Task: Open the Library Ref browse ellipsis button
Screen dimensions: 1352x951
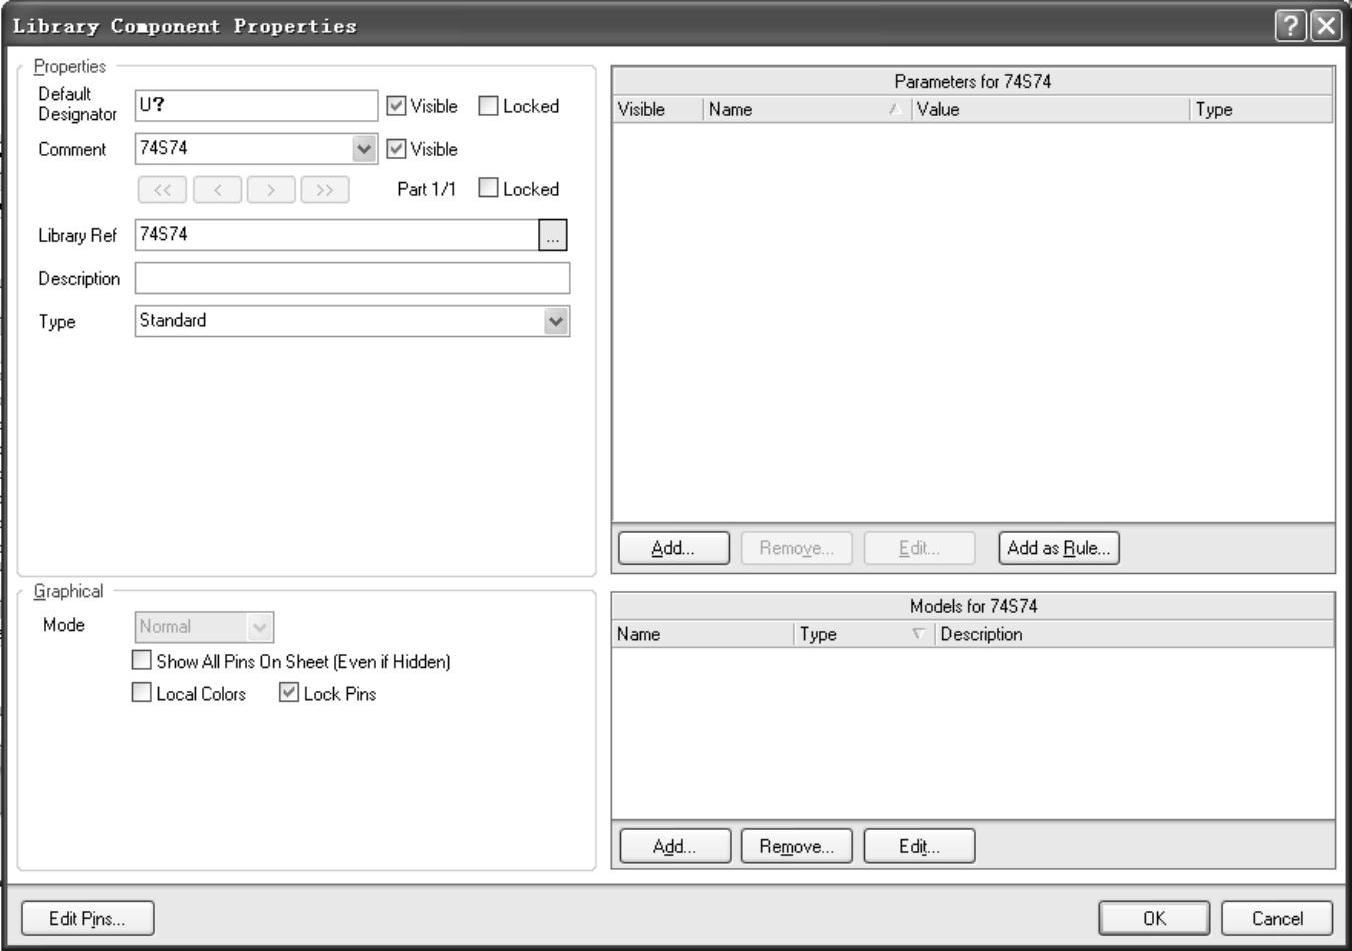Action: coord(552,235)
